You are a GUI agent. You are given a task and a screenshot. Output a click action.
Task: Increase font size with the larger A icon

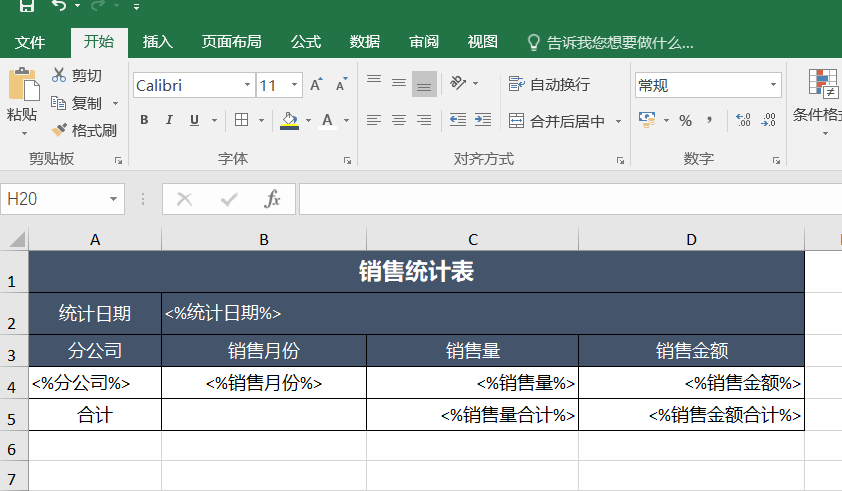(x=316, y=84)
